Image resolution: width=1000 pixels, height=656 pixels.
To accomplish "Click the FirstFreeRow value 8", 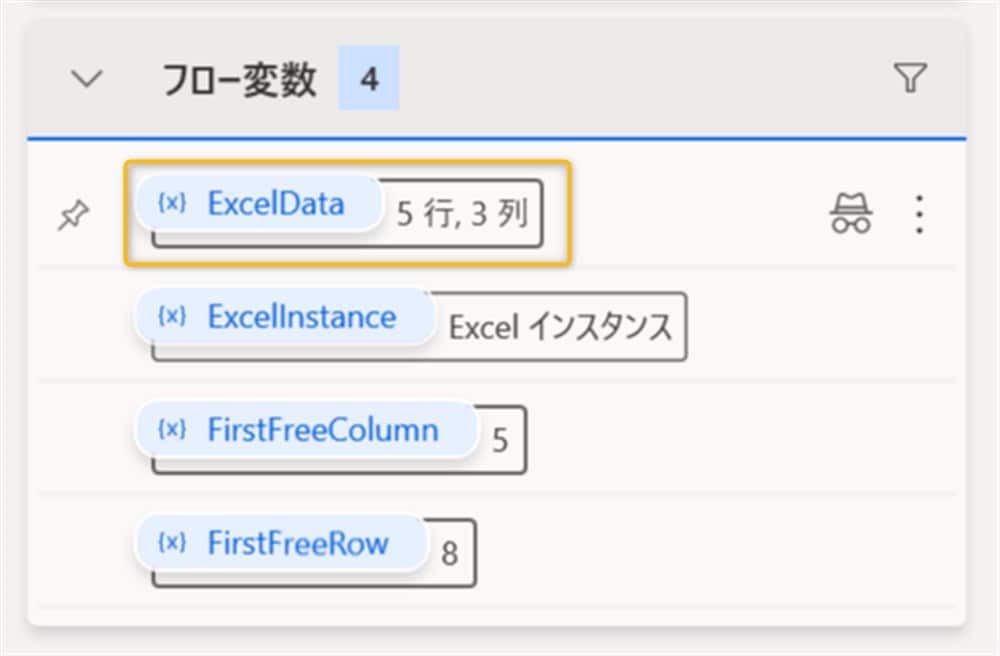I will pos(450,553).
